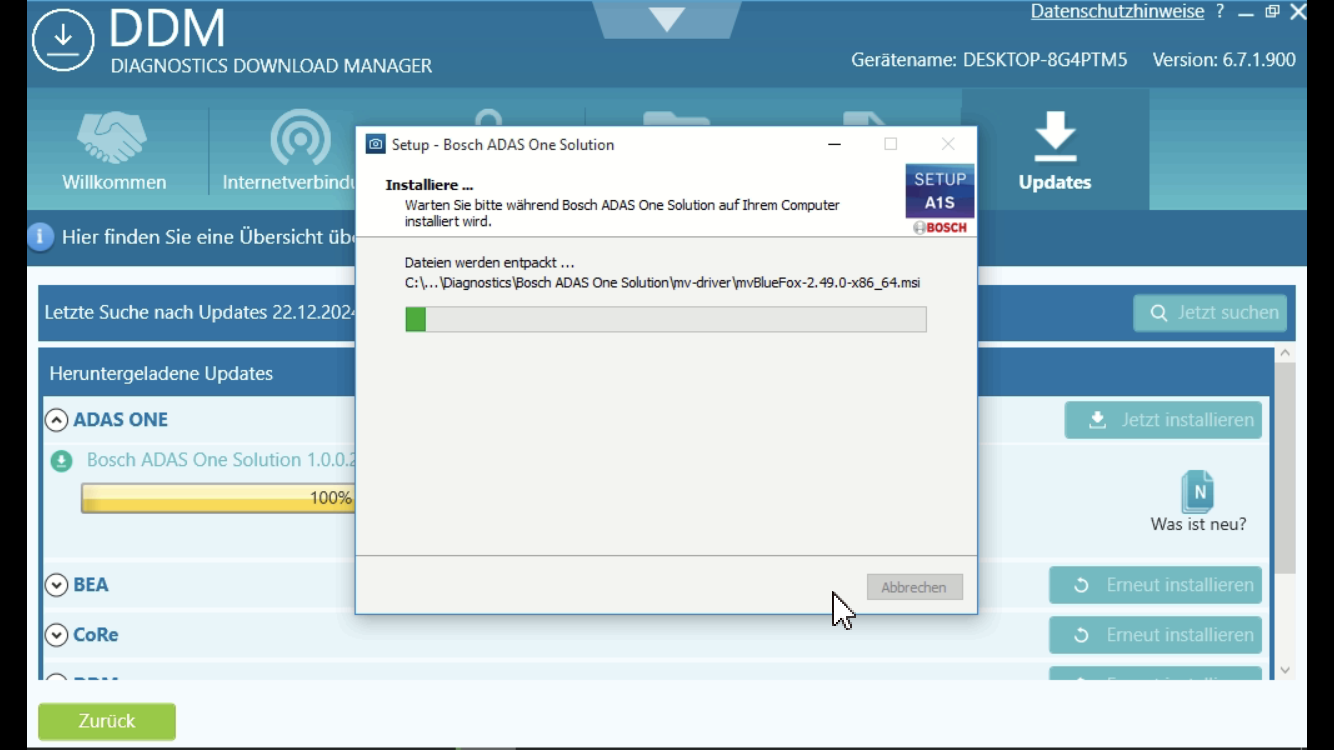The height and width of the screenshot is (750, 1334).
Task: Click the magnifier icon in Jetzt suchen
Action: coord(1158,313)
